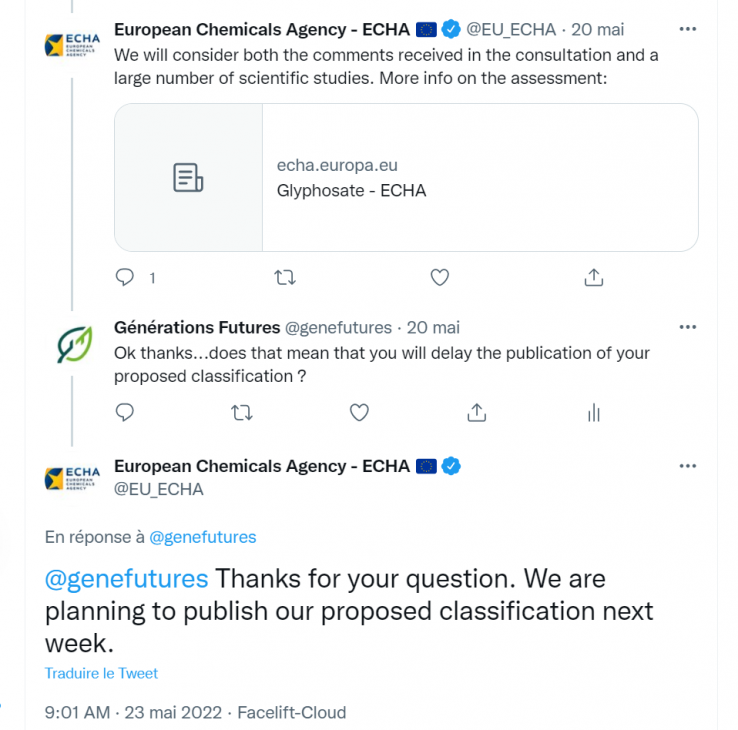Viewport: 738px width, 730px height.
Task: Open more options on Générations Futures tweet
Action: click(x=688, y=327)
